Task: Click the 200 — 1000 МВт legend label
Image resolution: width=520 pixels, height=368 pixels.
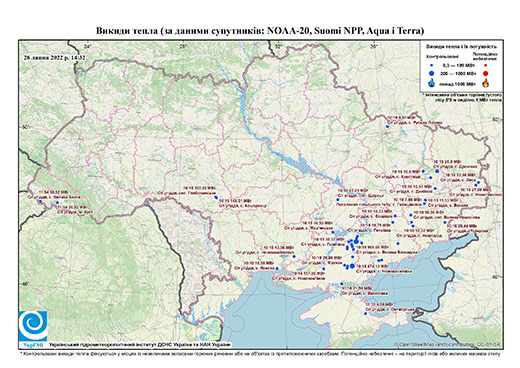Action: click(x=458, y=73)
